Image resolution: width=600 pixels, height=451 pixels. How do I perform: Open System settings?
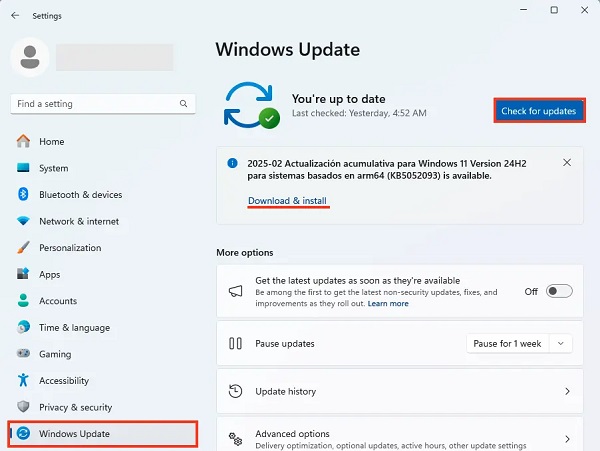(x=103, y=168)
